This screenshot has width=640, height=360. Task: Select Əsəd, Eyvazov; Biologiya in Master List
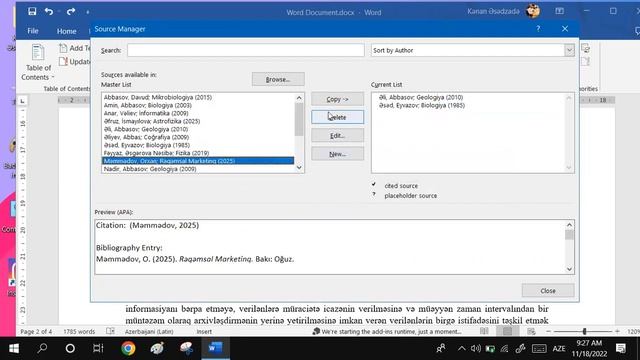(x=198, y=145)
